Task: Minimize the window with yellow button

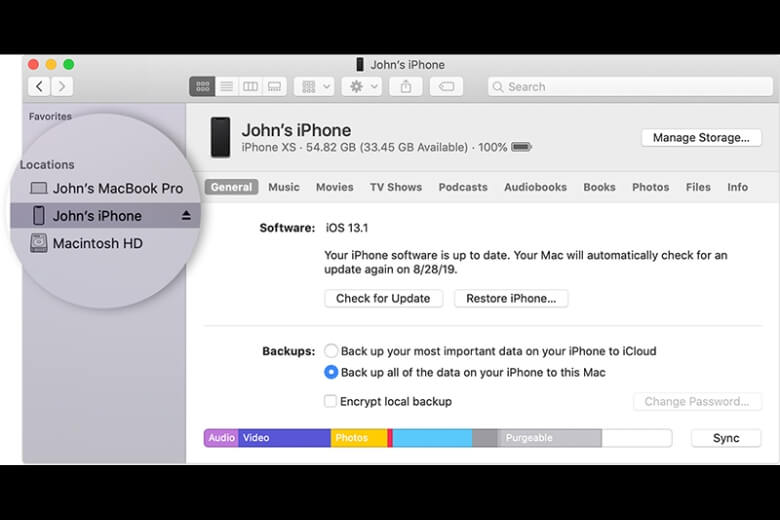Action: pyautogui.click(x=51, y=64)
